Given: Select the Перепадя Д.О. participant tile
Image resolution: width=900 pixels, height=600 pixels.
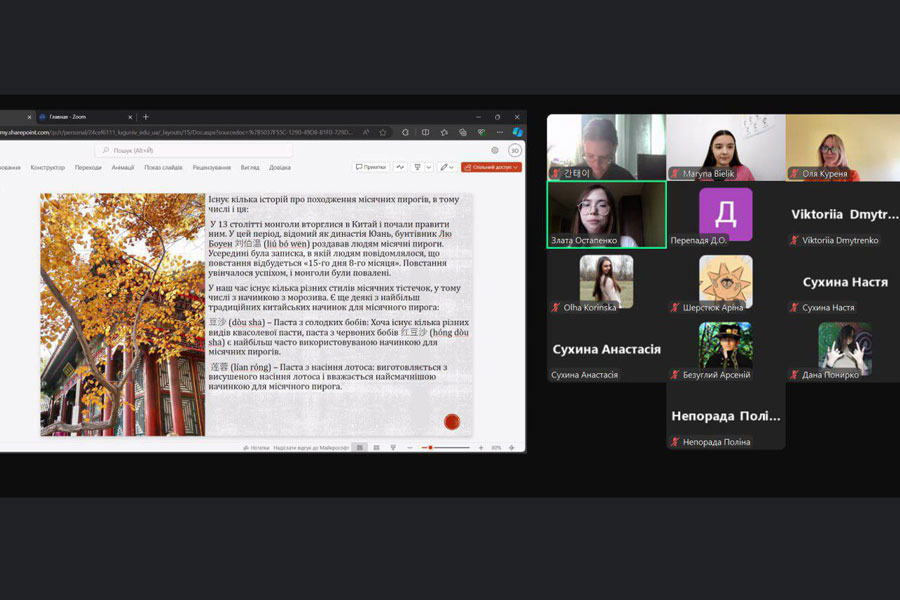Looking at the screenshot, I should (726, 215).
